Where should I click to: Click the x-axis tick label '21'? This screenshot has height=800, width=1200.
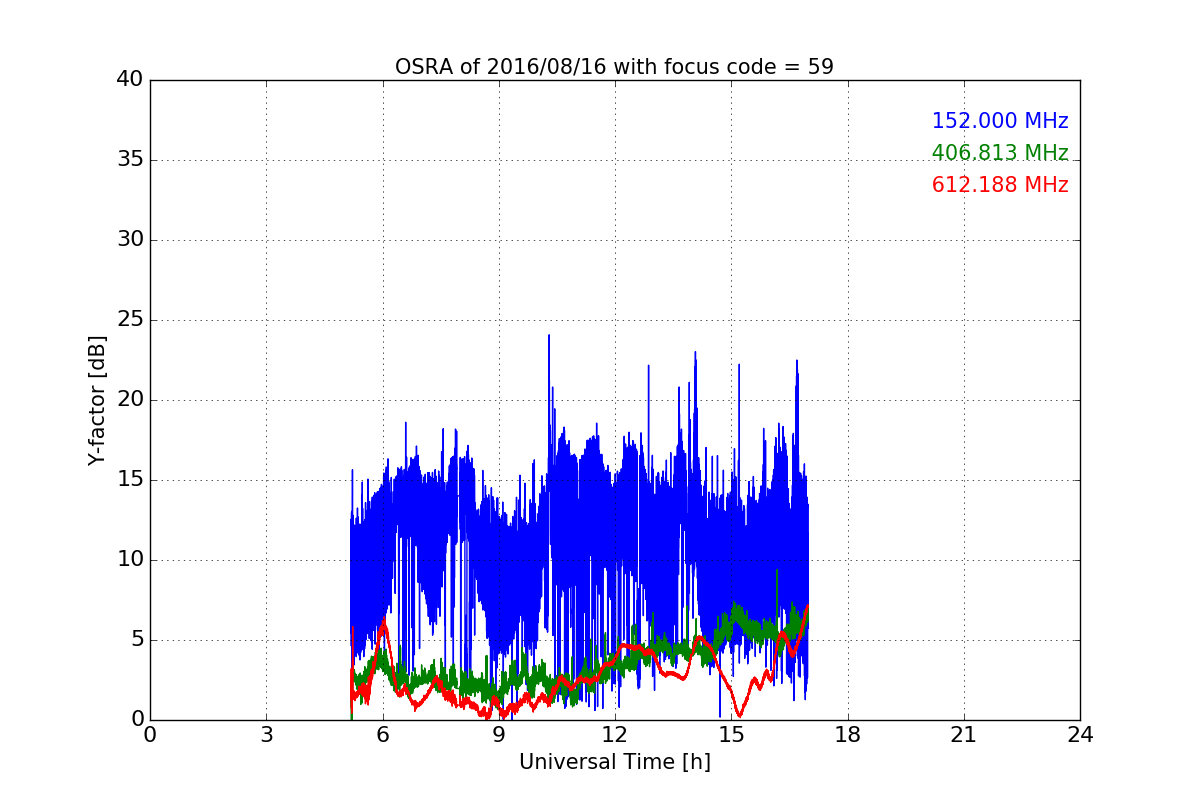(x=964, y=735)
